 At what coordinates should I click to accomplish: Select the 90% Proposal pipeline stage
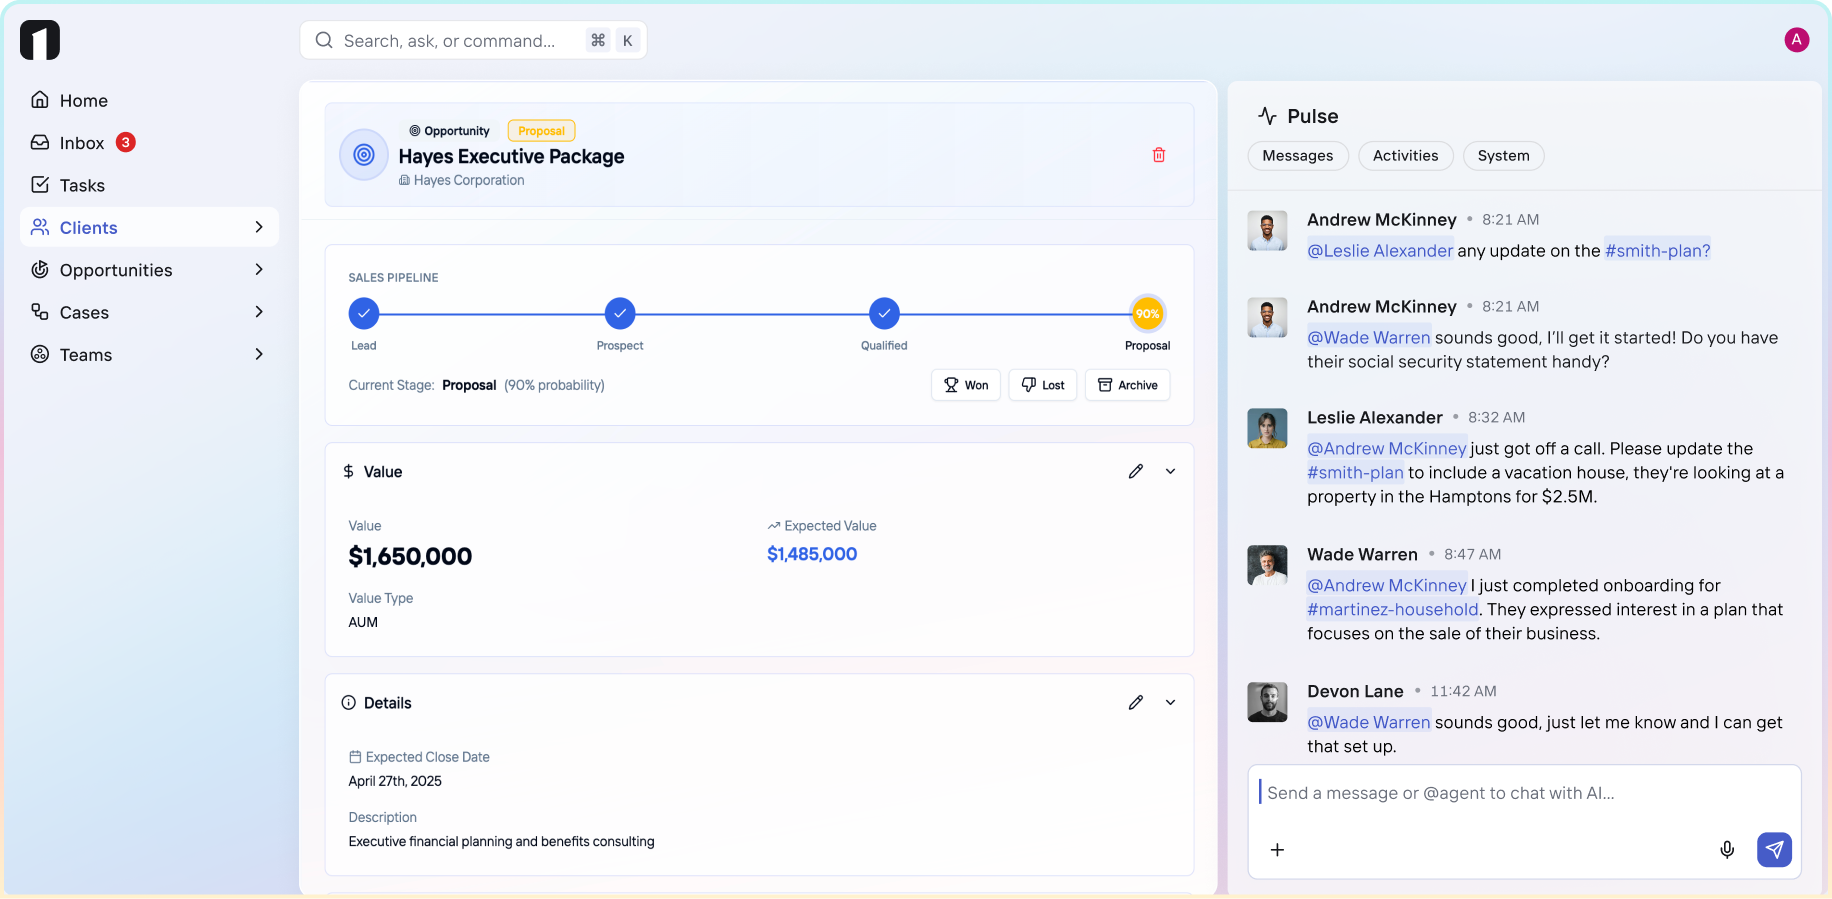tap(1147, 314)
